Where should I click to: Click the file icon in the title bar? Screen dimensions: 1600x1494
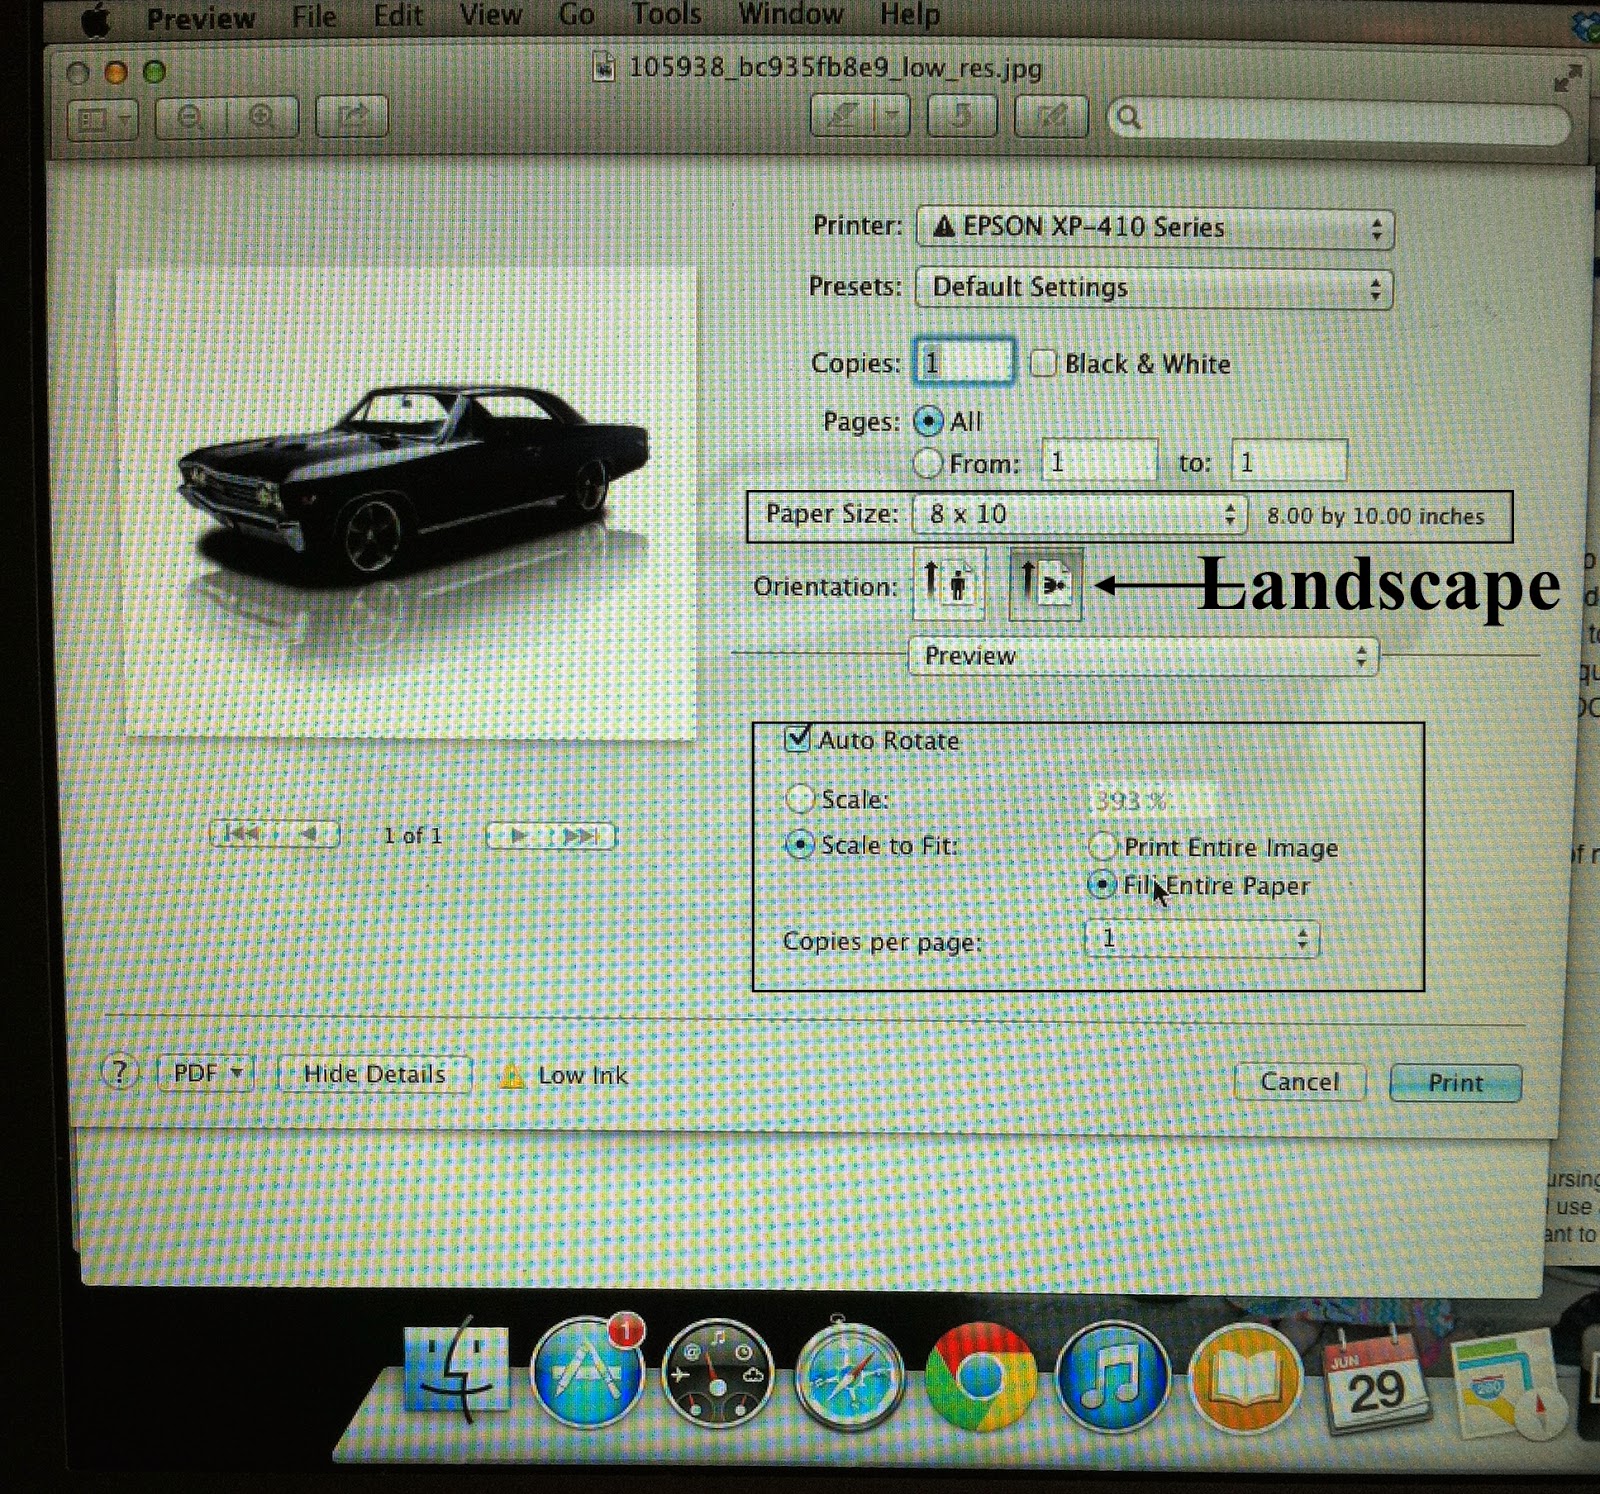pos(603,68)
